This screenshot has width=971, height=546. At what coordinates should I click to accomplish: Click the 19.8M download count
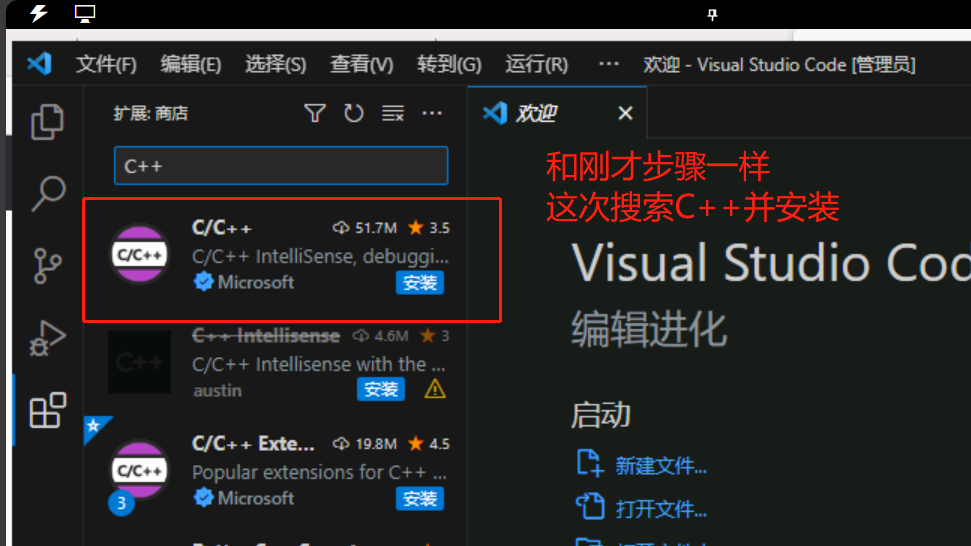[x=375, y=444]
